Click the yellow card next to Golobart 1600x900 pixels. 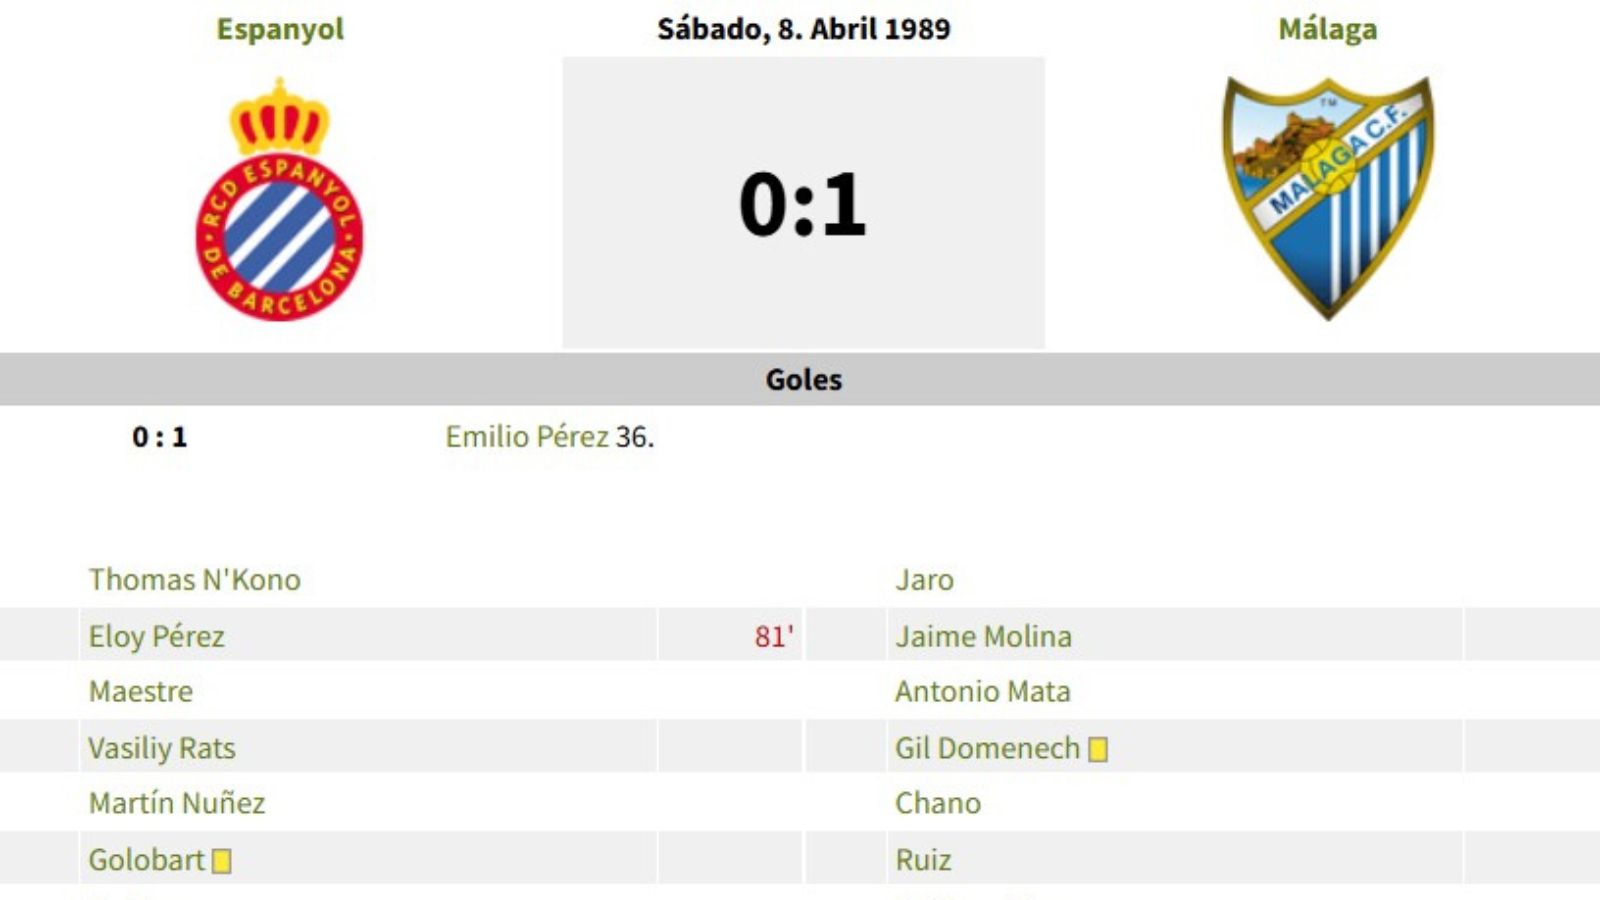[x=222, y=858]
